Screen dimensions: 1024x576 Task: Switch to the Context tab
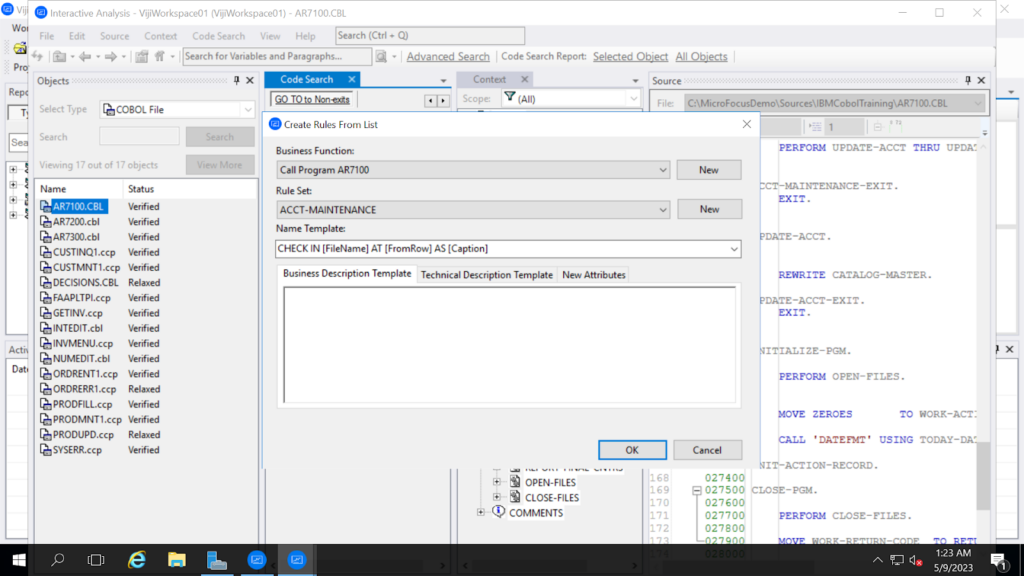(x=489, y=80)
